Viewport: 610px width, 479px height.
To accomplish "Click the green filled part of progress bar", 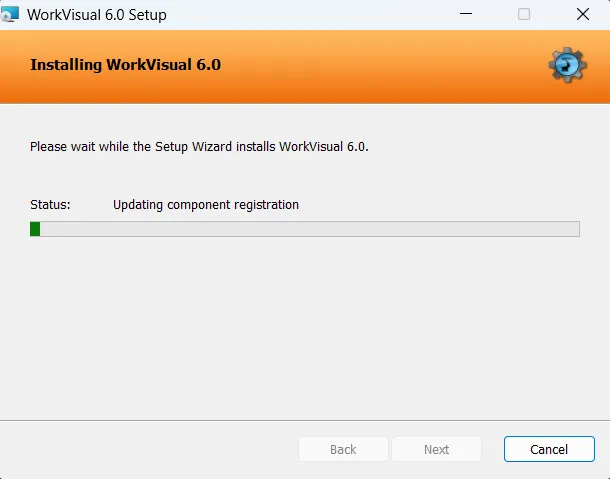I will click(35, 229).
